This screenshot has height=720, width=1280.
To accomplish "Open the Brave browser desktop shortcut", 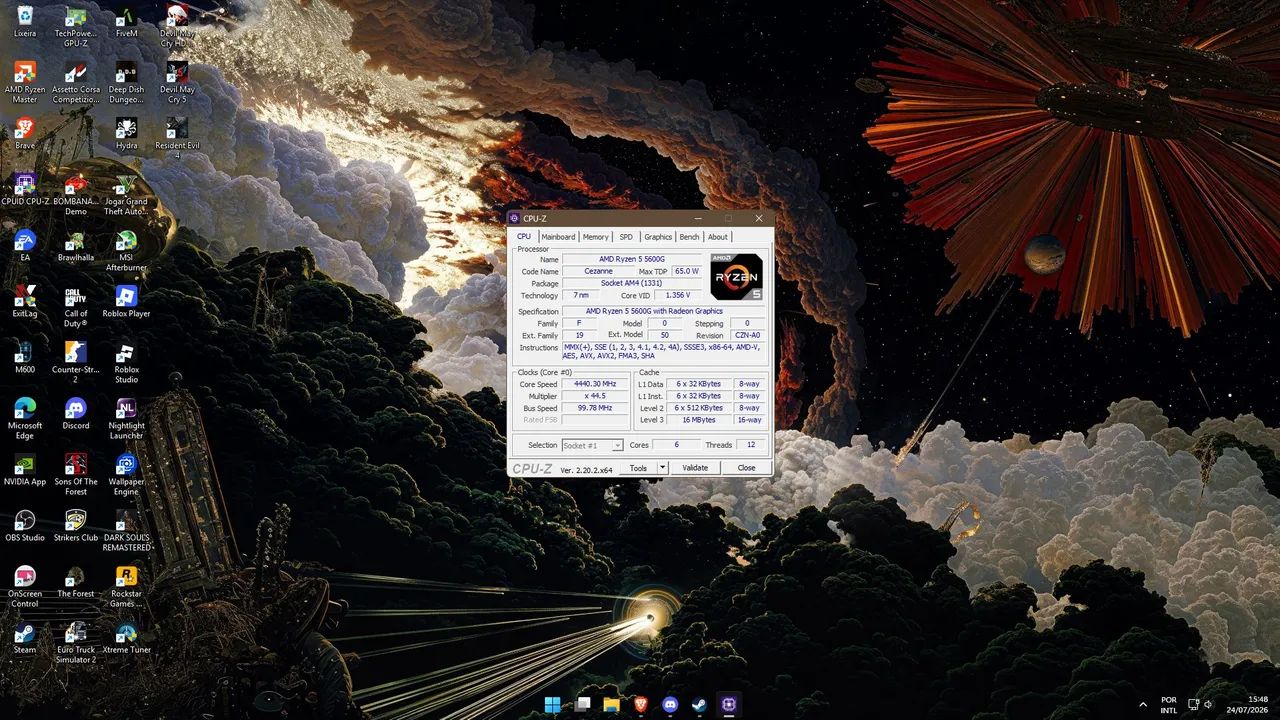I will pyautogui.click(x=25, y=134).
